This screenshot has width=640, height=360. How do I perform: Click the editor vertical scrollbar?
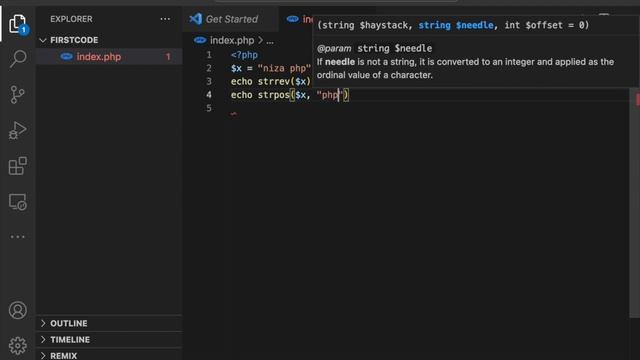634,204
